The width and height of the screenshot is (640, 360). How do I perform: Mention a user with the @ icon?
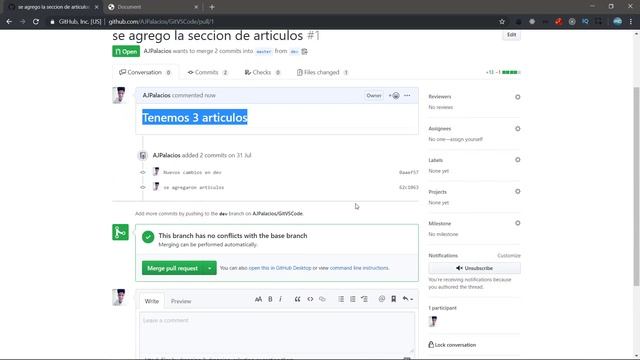tap(382, 299)
